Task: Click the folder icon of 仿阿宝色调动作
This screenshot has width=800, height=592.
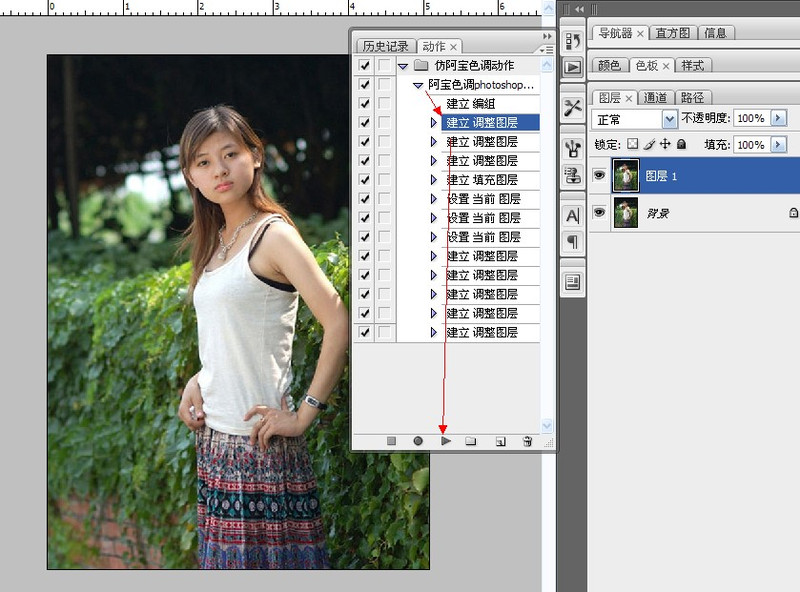Action: coord(421,65)
